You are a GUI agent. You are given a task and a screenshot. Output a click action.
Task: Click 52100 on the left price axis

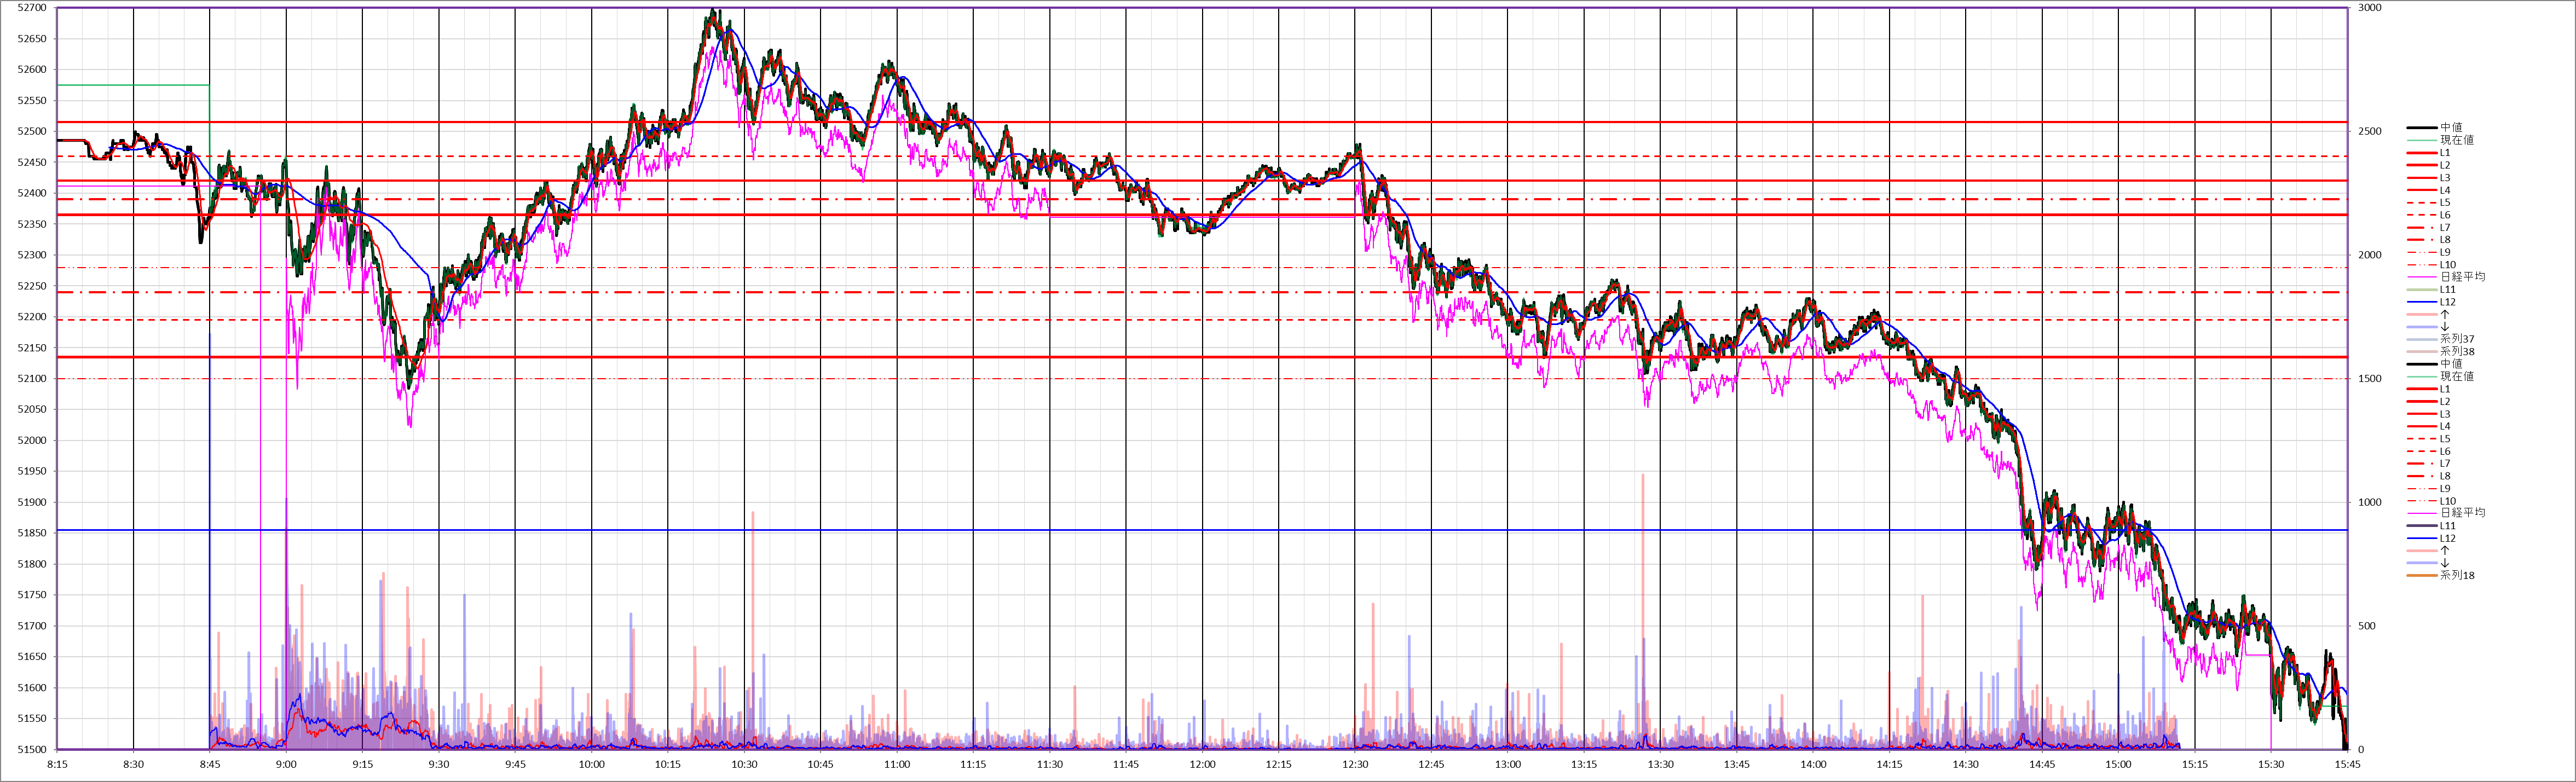[32, 379]
